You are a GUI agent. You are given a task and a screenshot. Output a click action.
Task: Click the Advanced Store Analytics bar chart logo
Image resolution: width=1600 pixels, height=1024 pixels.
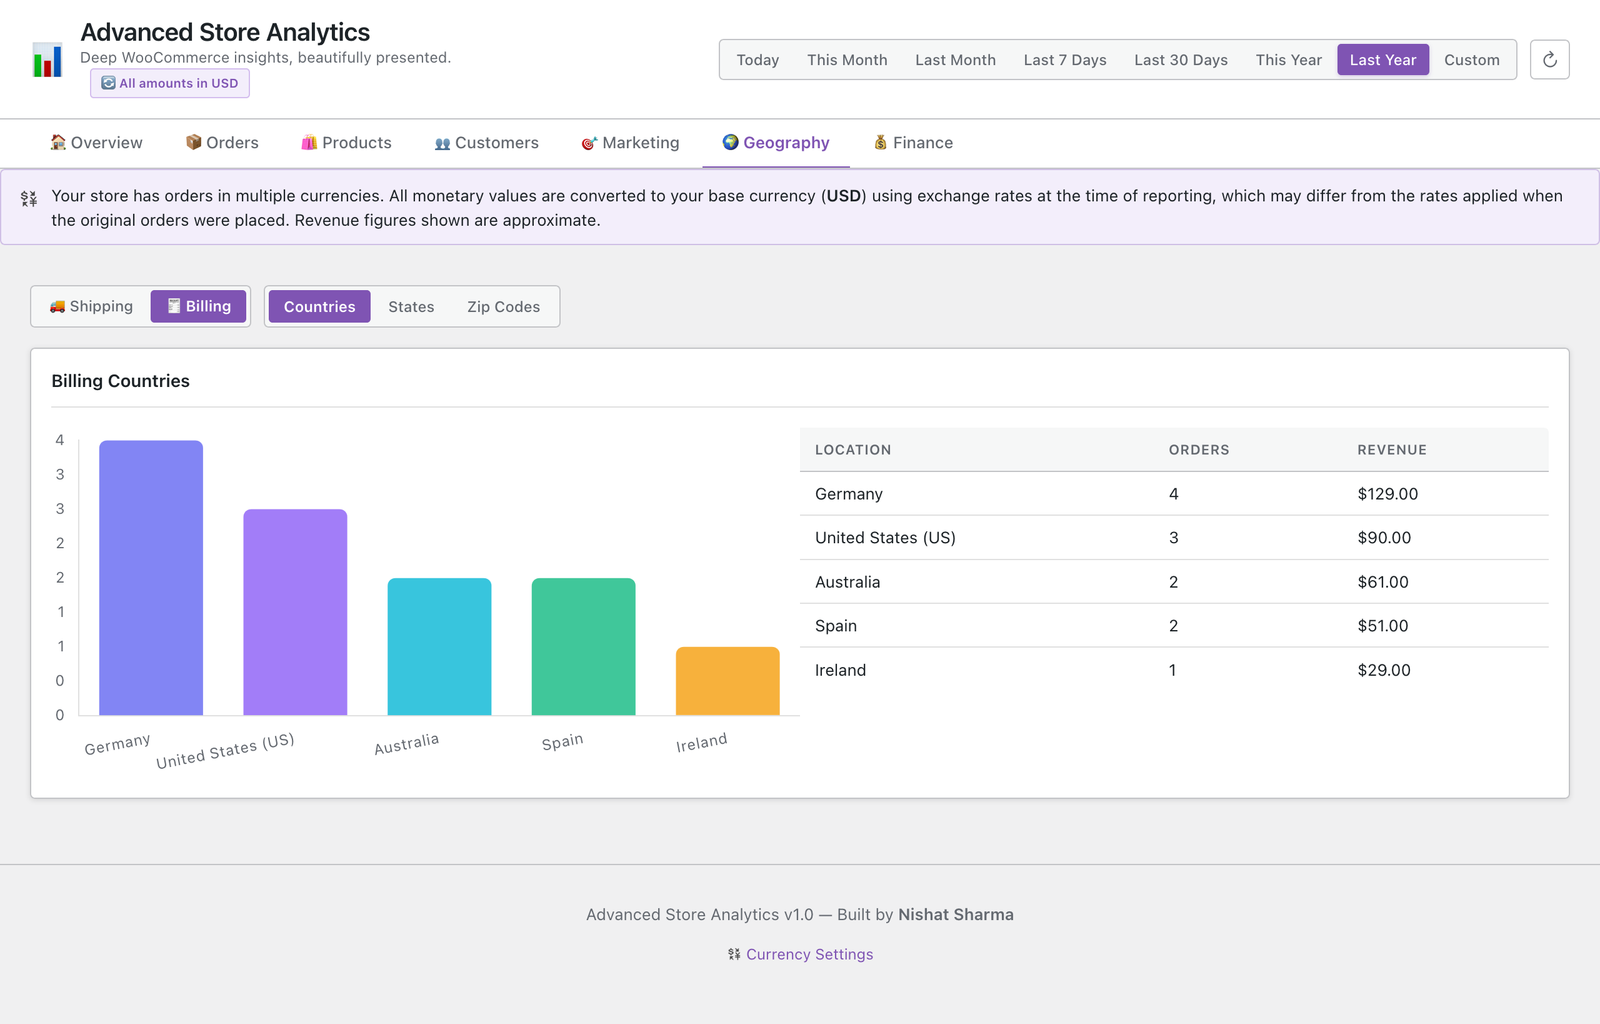[47, 60]
